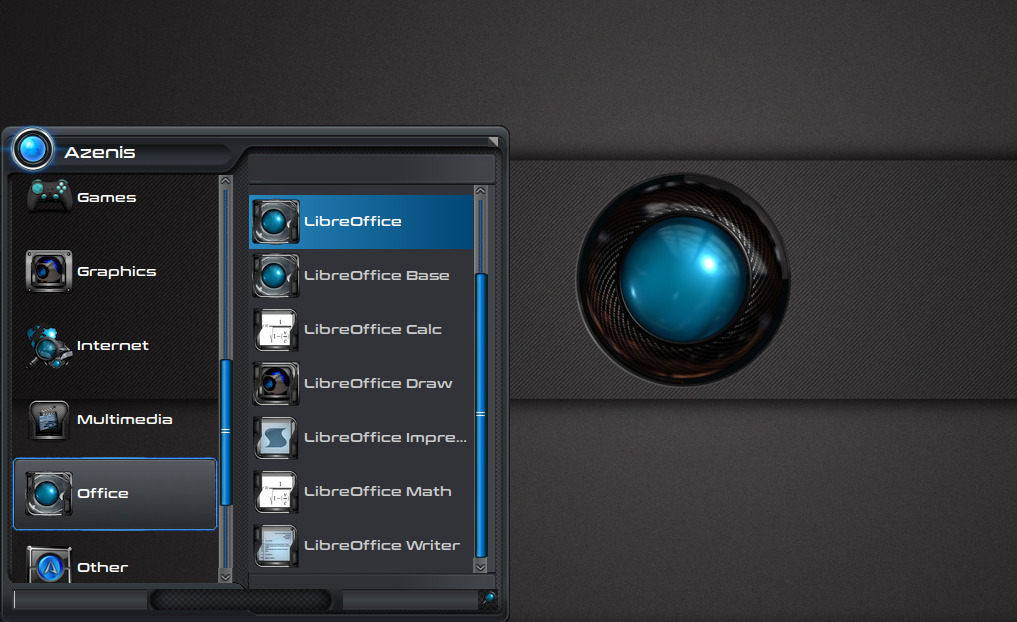This screenshot has width=1017, height=622.
Task: Open LibreOffice Draw via its icon
Action: pos(275,384)
